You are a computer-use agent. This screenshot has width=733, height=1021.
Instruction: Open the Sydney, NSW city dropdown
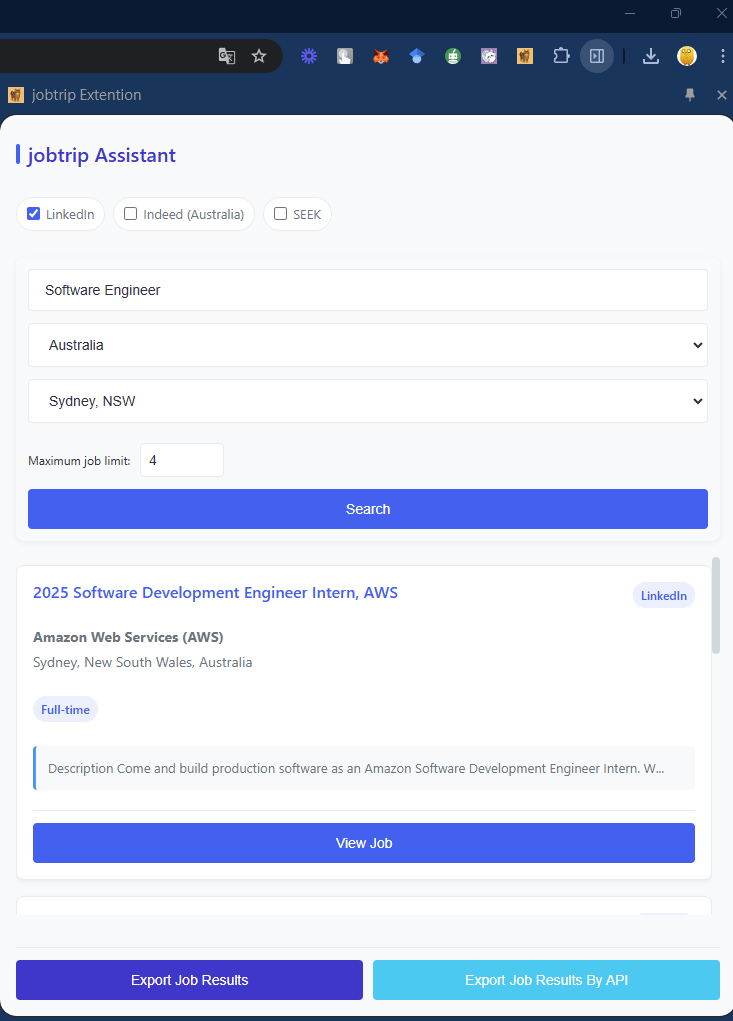pos(367,401)
